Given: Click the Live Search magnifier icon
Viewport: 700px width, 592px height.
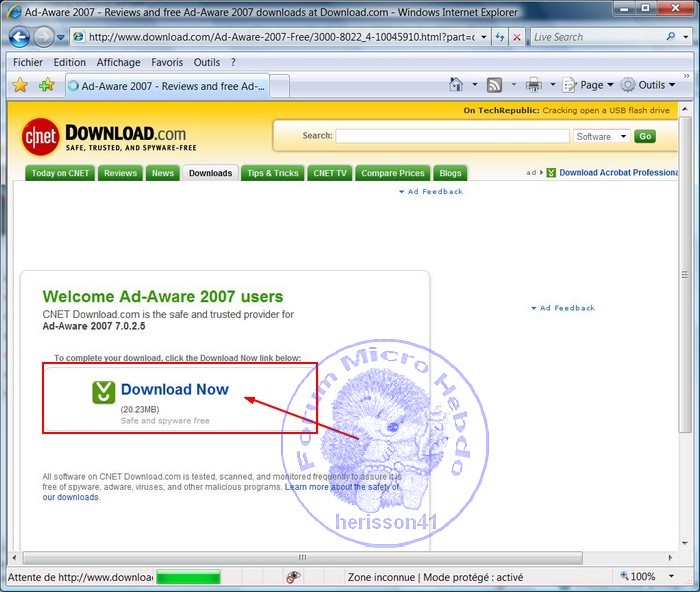Looking at the screenshot, I should (x=670, y=37).
